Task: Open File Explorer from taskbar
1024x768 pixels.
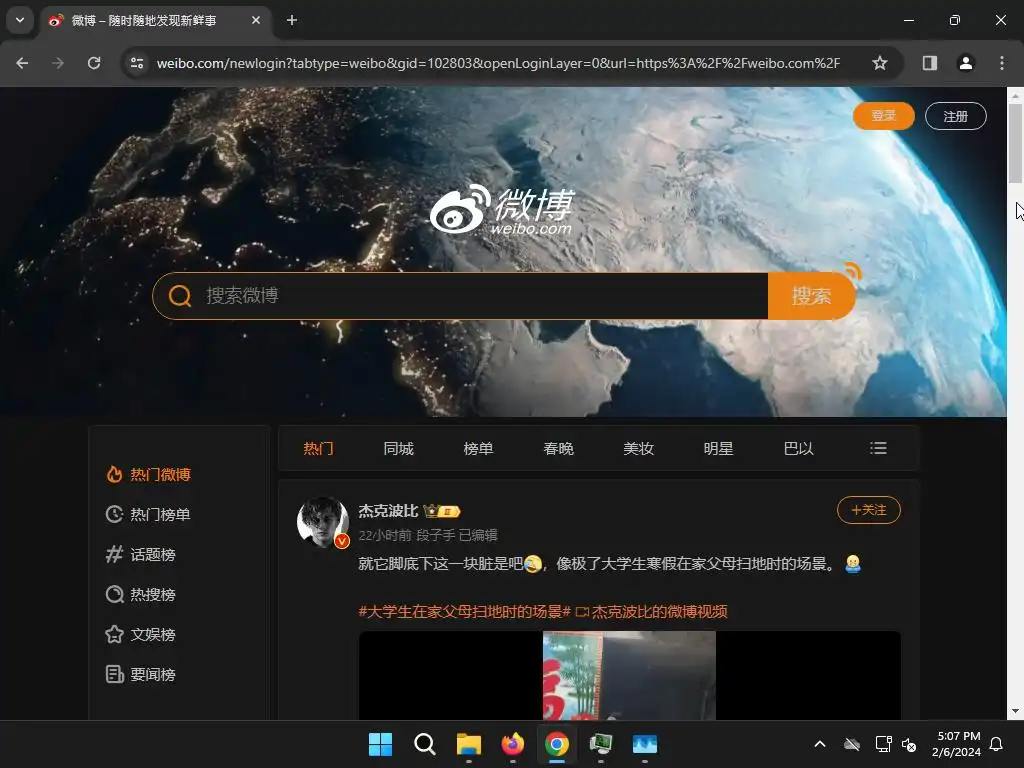Action: coord(468,744)
